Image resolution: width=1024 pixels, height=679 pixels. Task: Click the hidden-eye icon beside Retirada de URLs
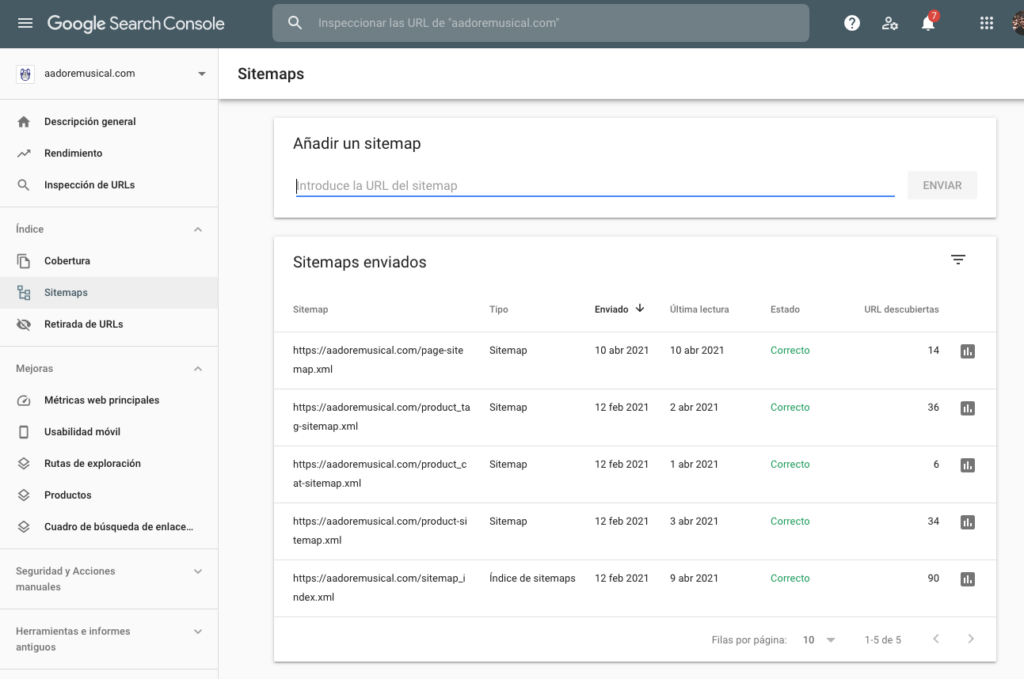click(24, 324)
